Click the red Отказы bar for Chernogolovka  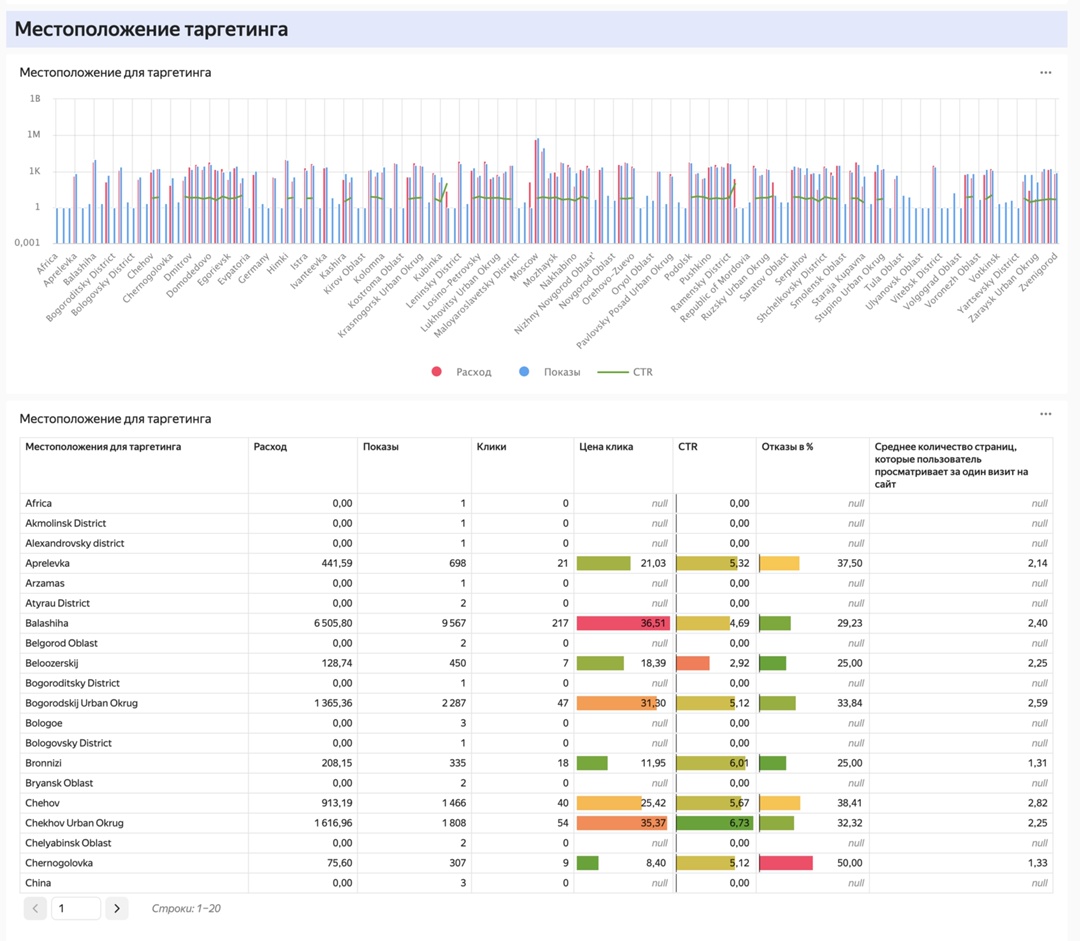click(x=786, y=863)
